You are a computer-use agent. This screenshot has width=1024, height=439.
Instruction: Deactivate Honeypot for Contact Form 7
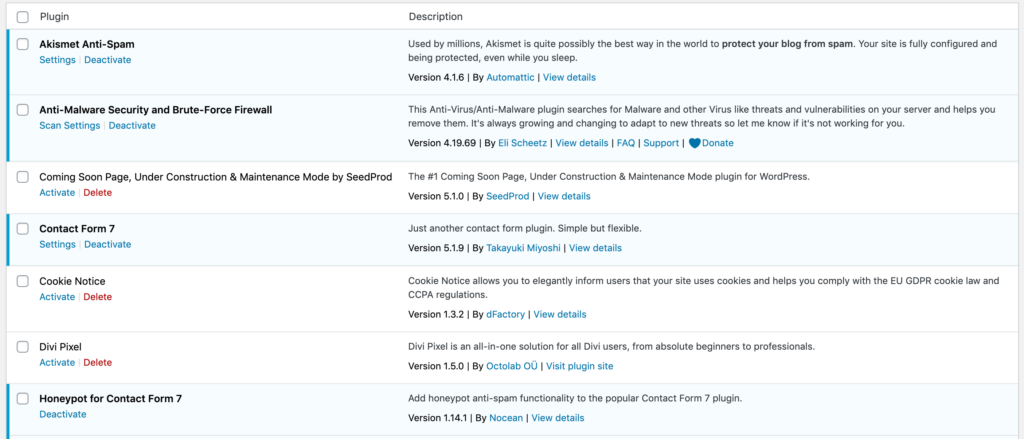coord(63,414)
